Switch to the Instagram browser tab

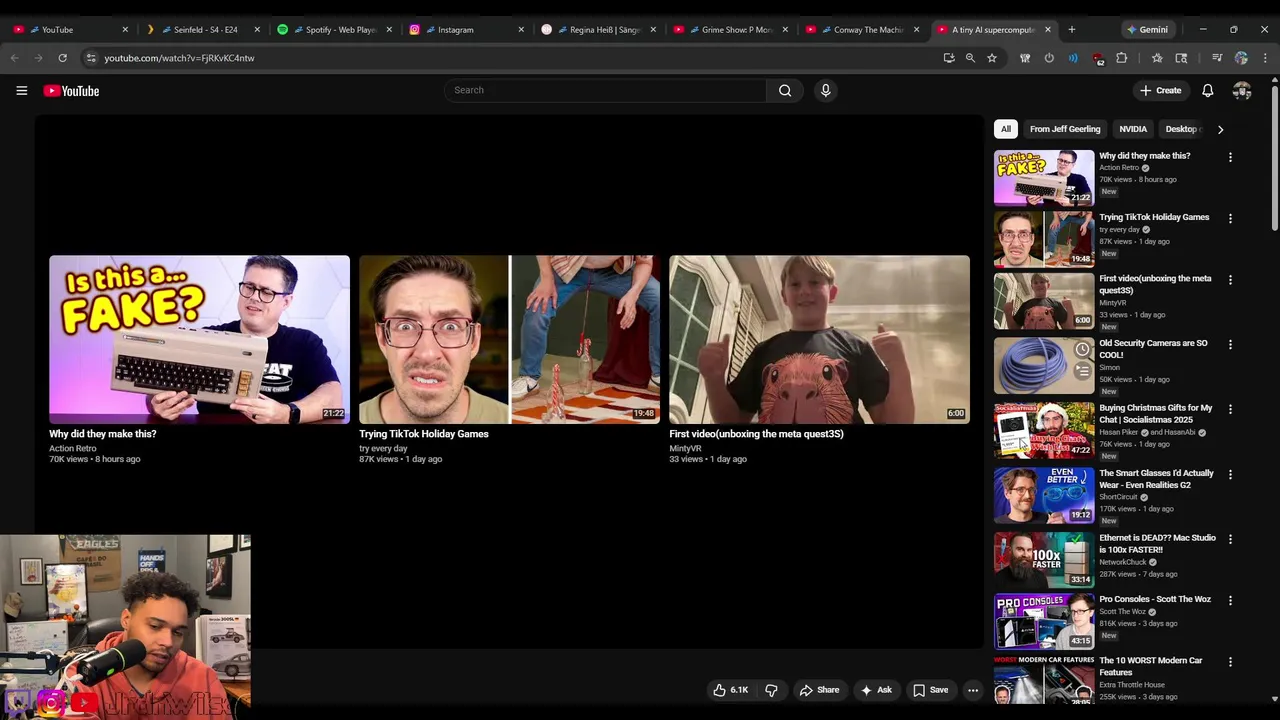(x=466, y=30)
